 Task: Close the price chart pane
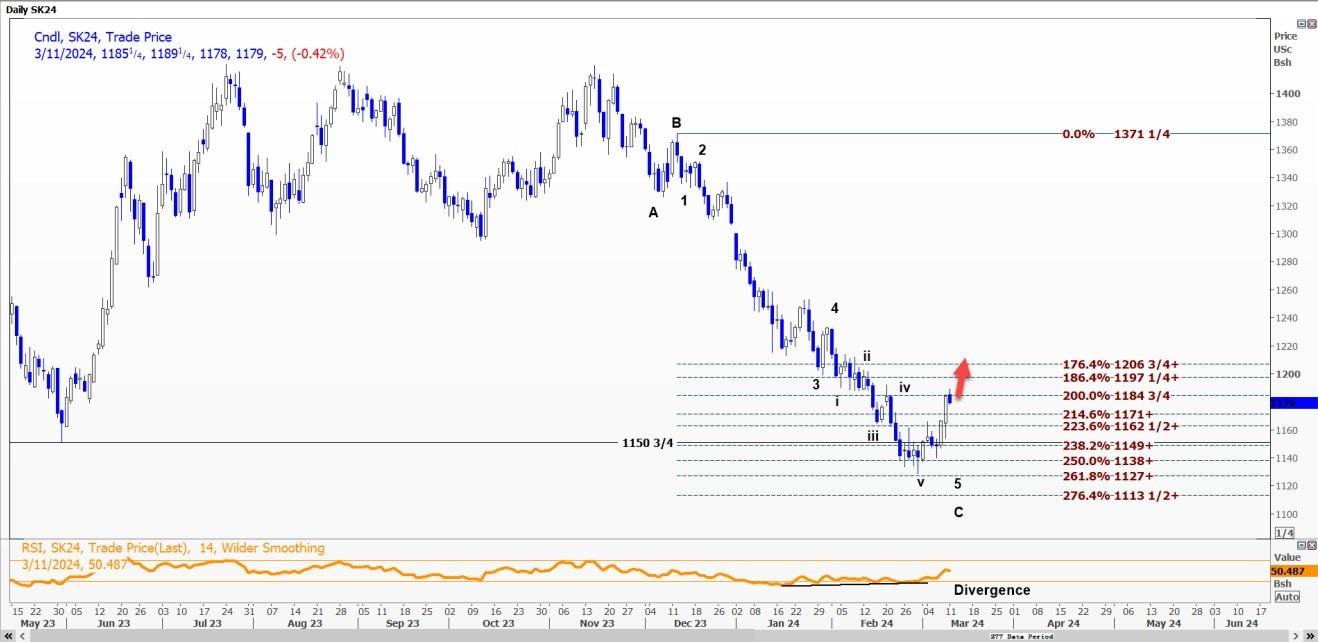[1311, 23]
